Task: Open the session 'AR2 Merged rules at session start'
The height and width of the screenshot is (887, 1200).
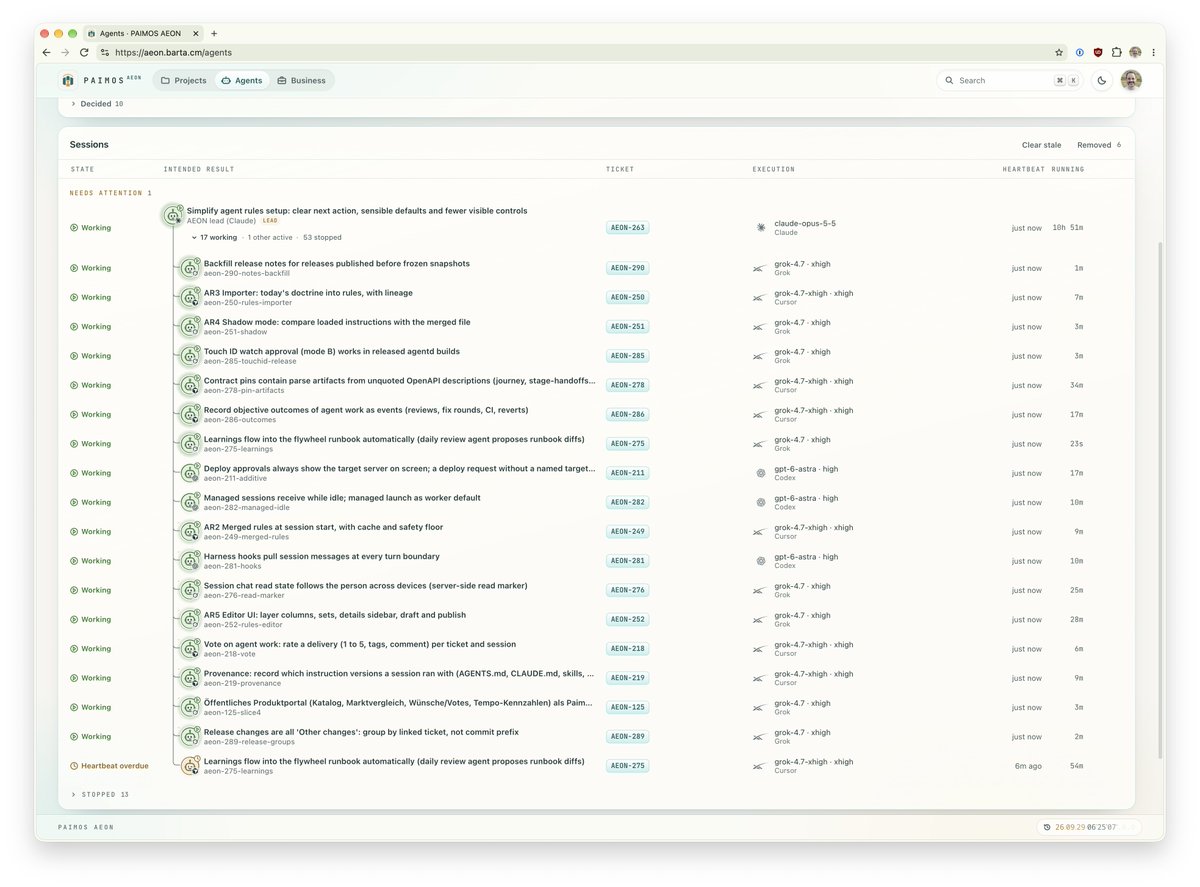Action: pyautogui.click(x=323, y=527)
